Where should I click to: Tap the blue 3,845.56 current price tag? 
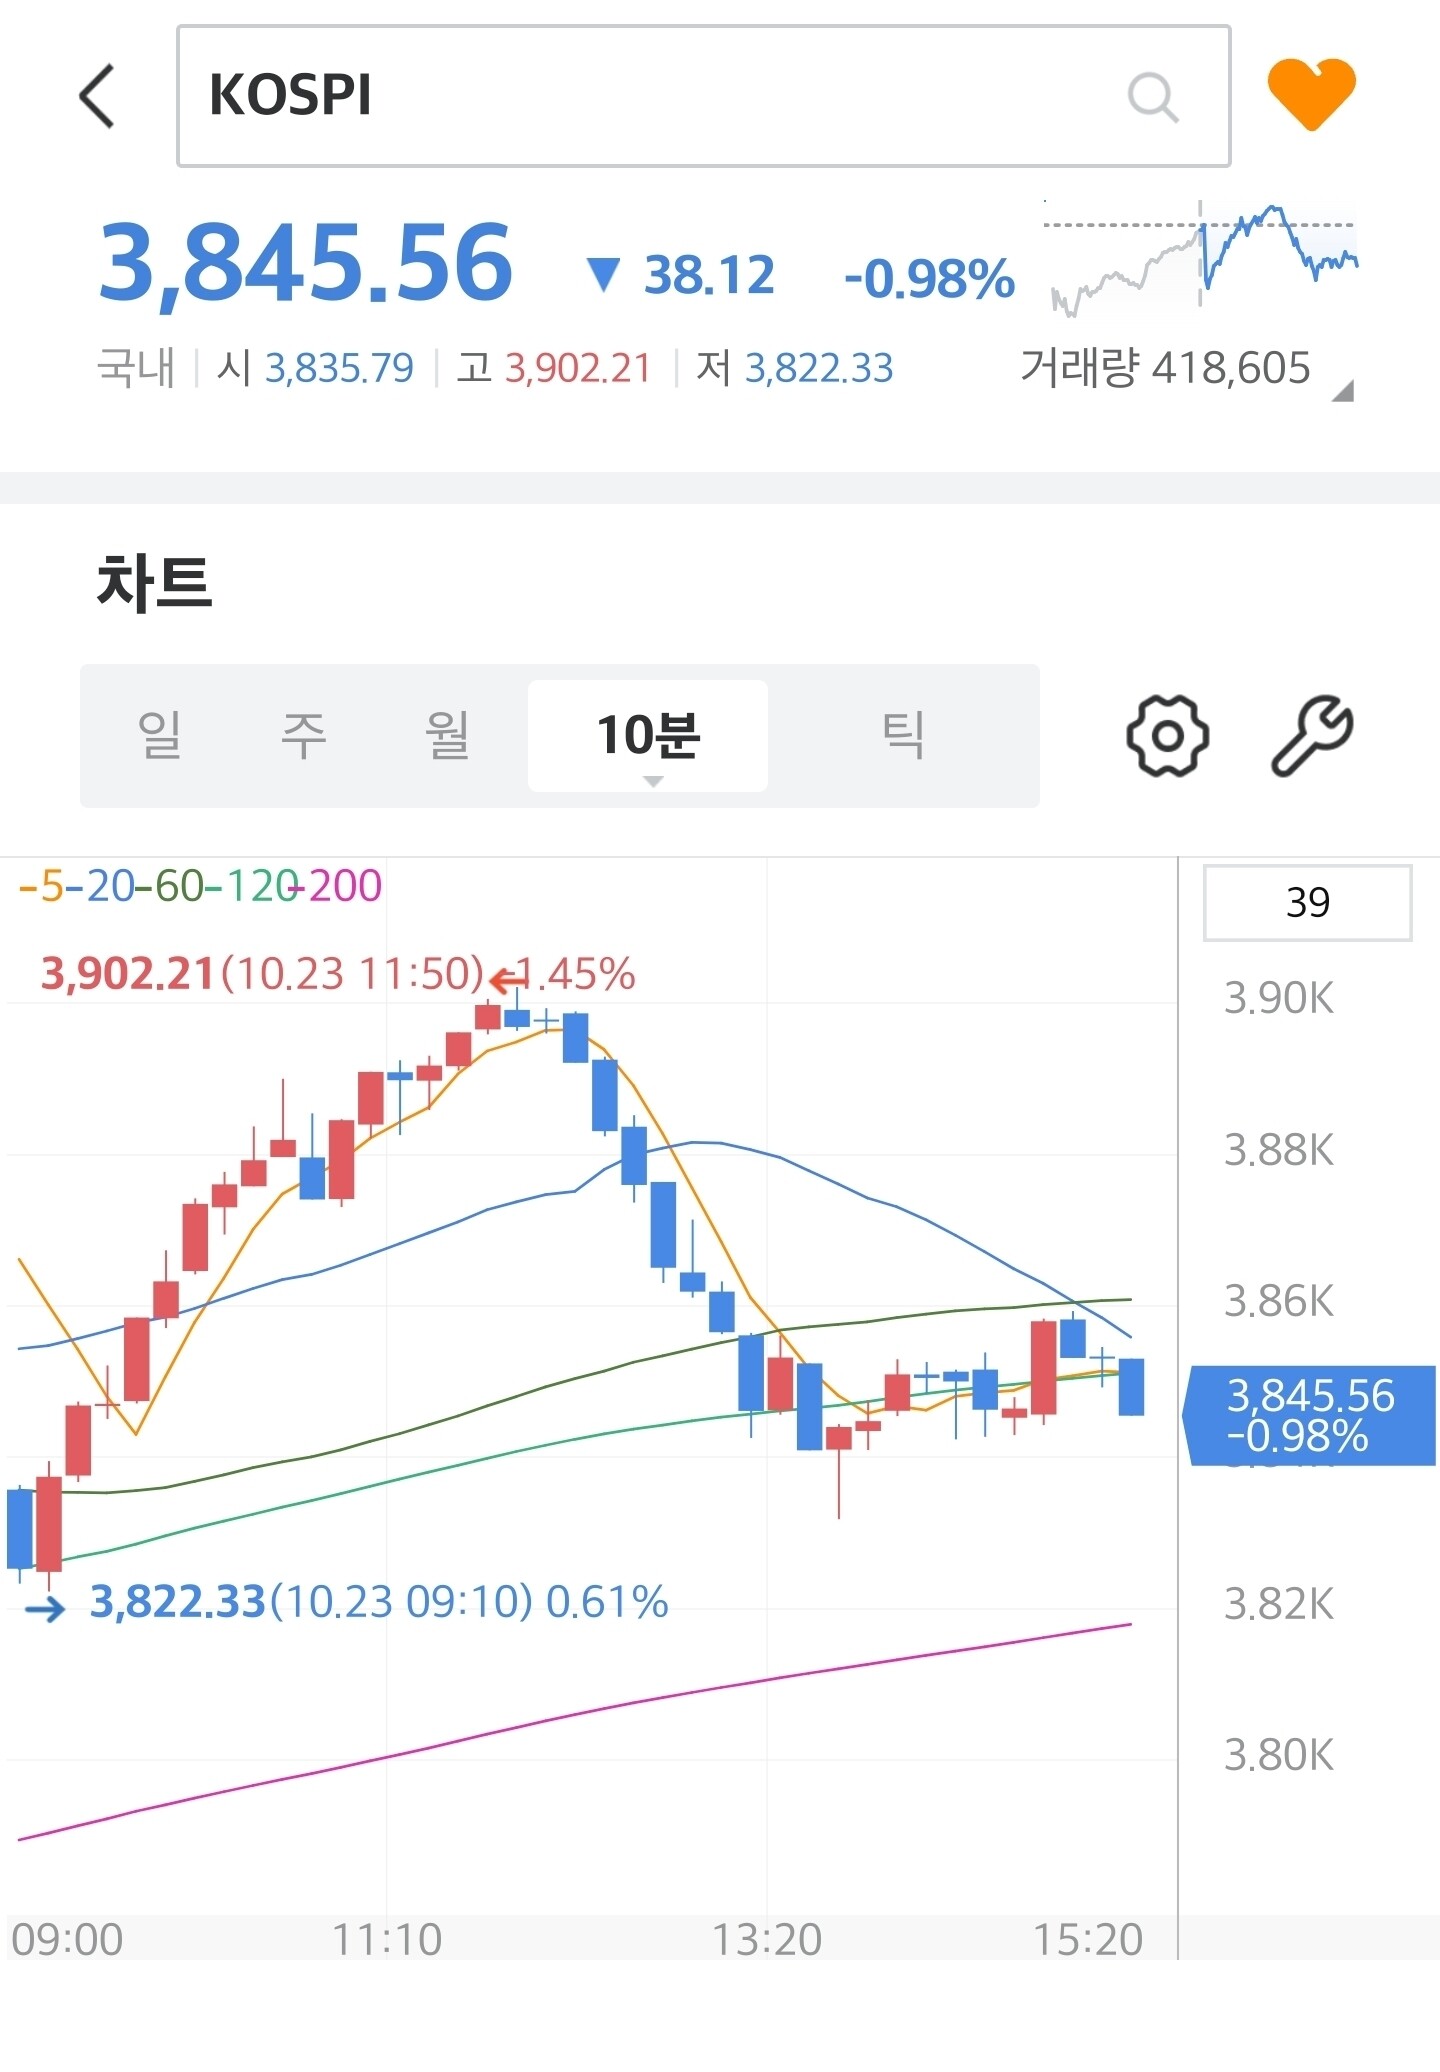tap(1310, 1416)
